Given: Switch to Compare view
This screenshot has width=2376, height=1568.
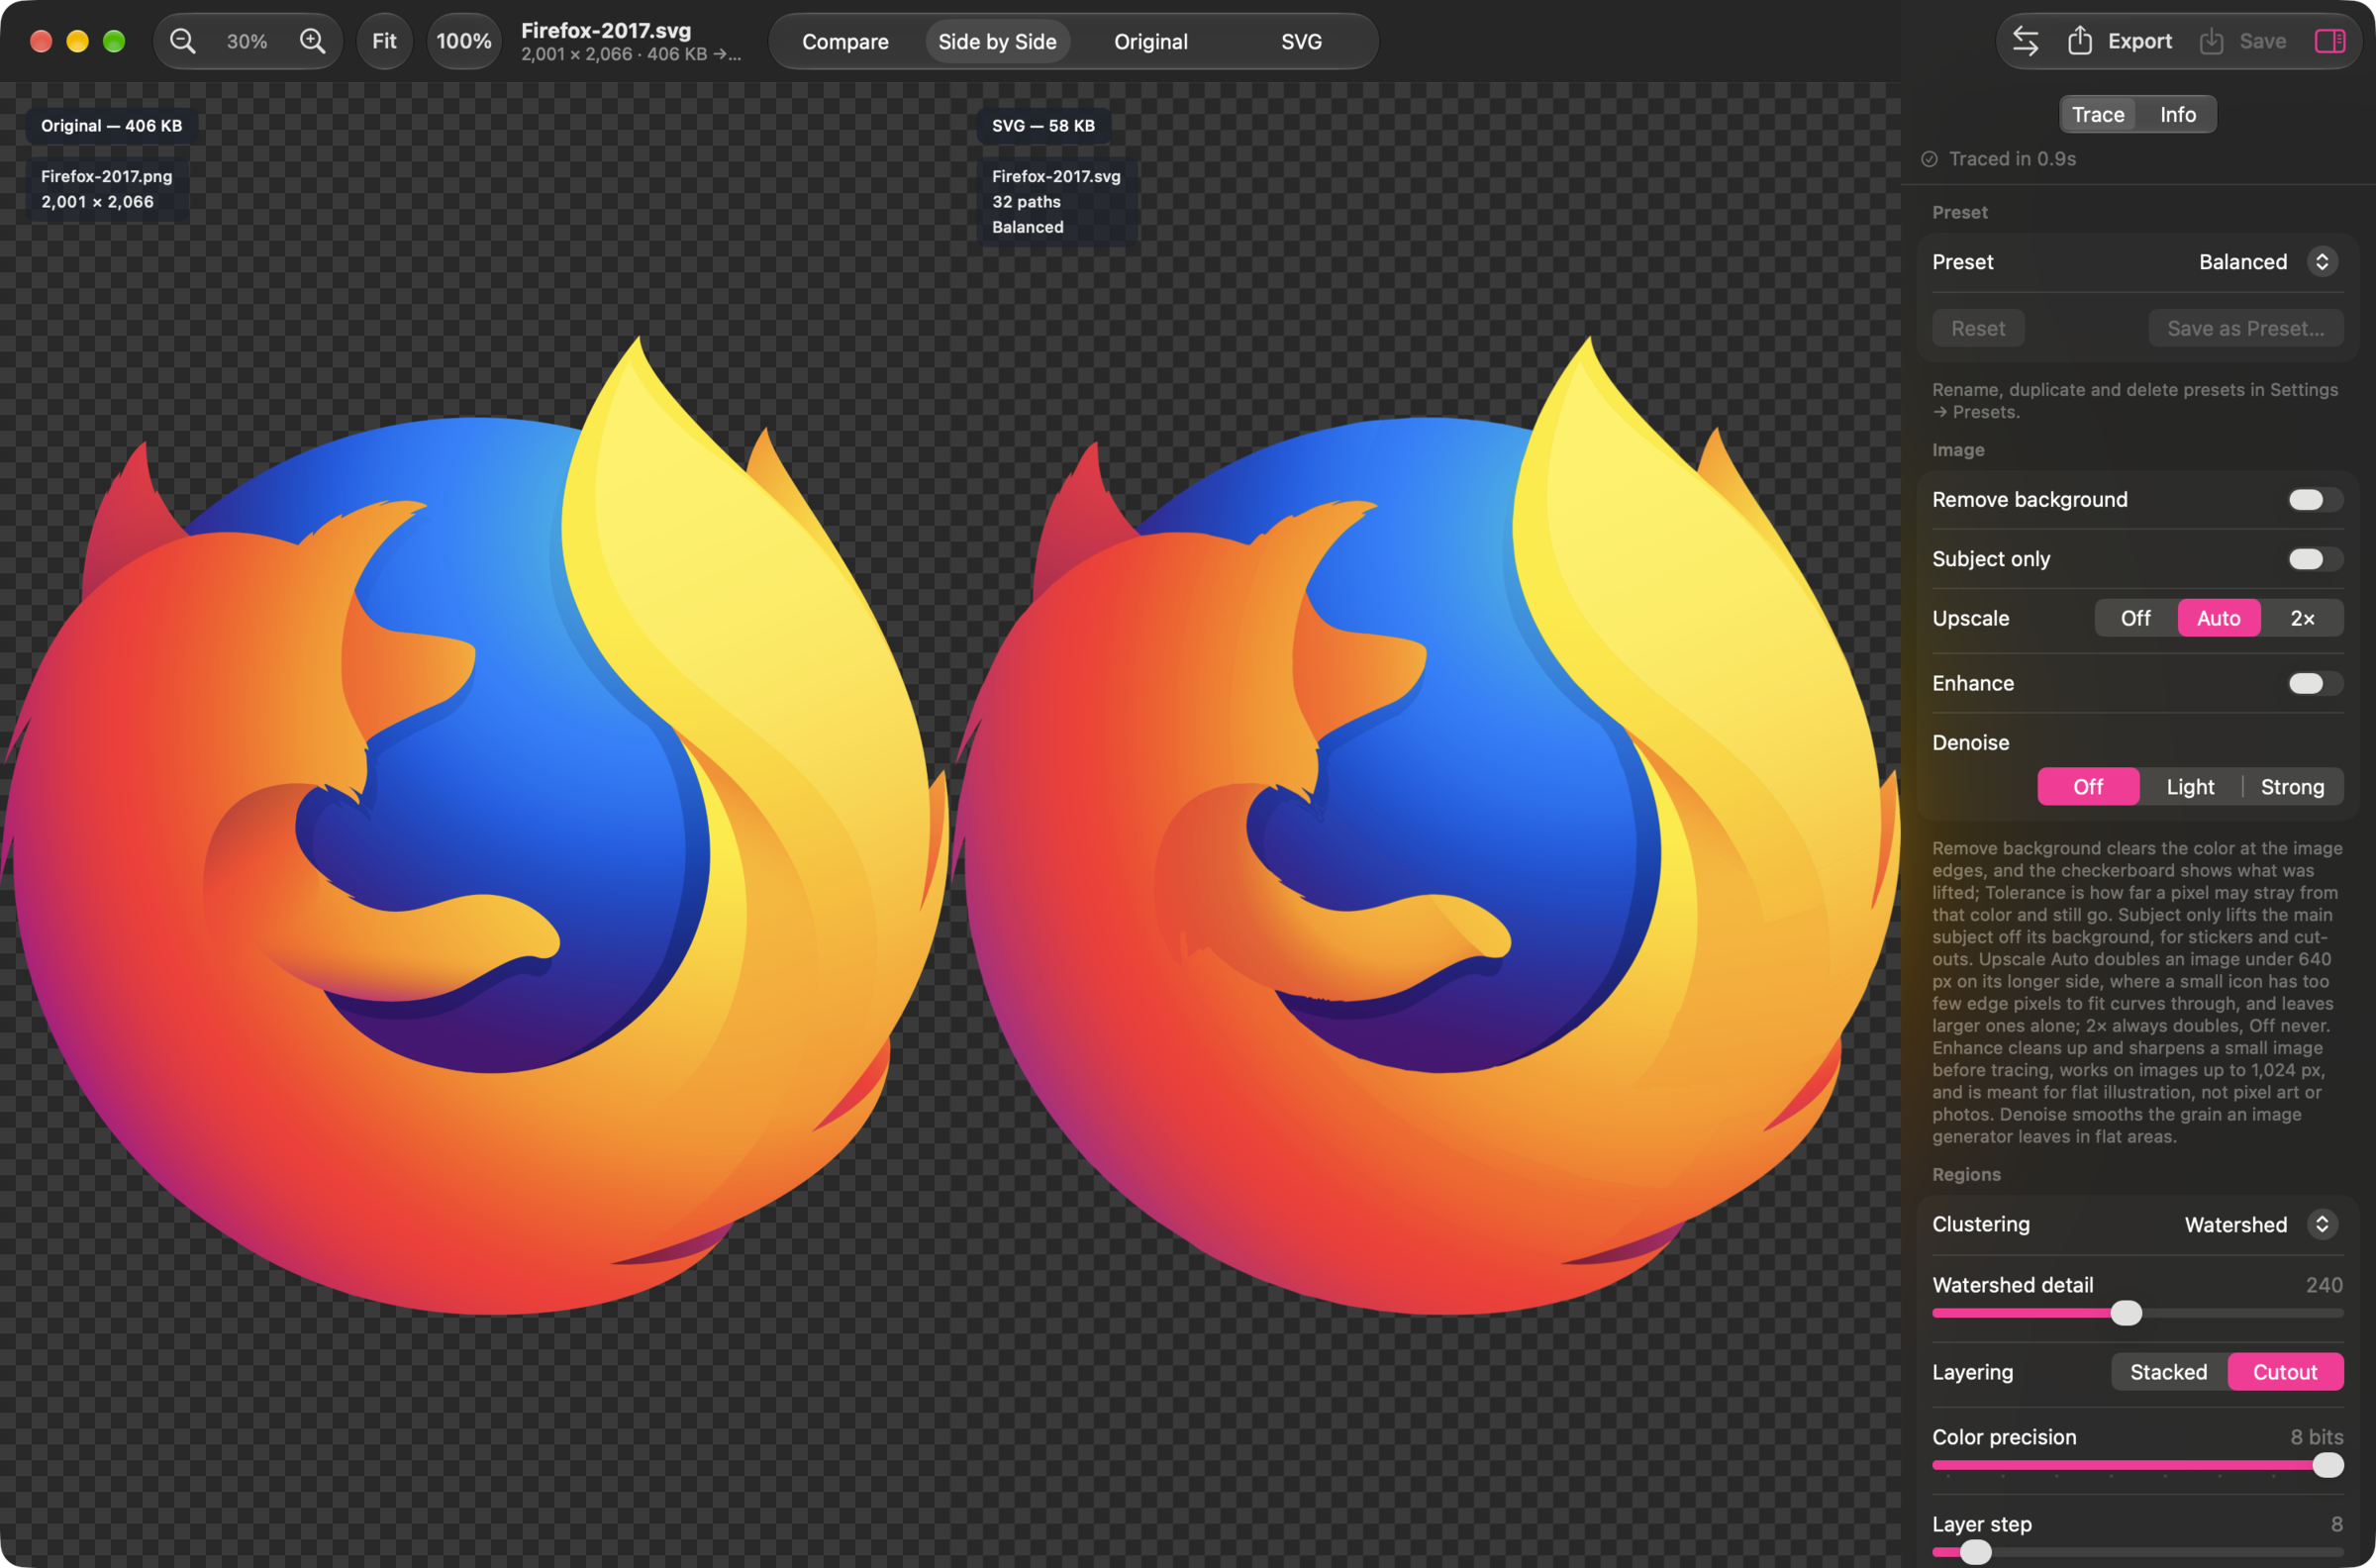Looking at the screenshot, I should [845, 41].
